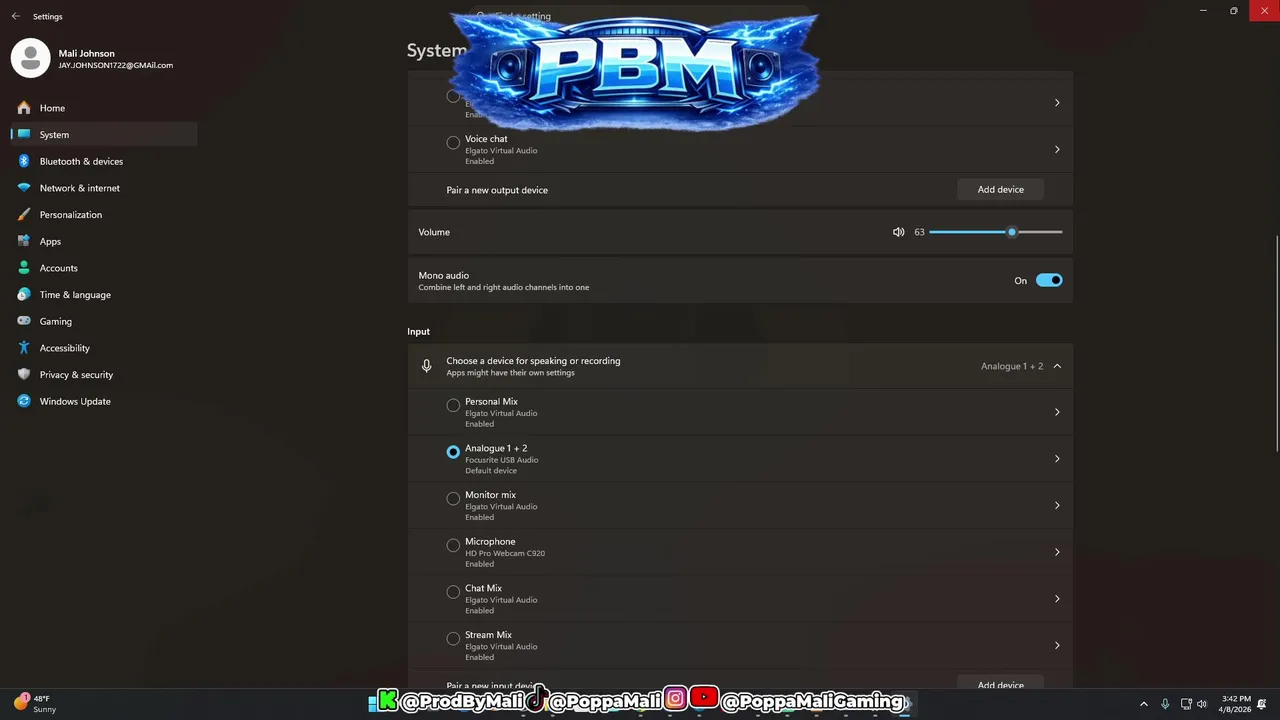The height and width of the screenshot is (720, 1280).
Task: Click the Accounts person icon
Action: (24, 268)
